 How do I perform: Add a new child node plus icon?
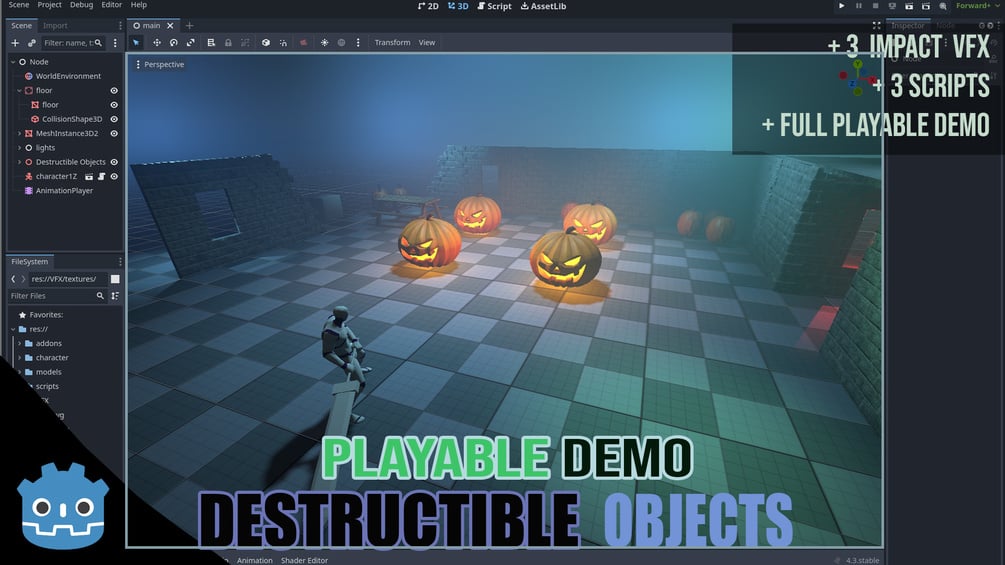pyautogui.click(x=15, y=43)
